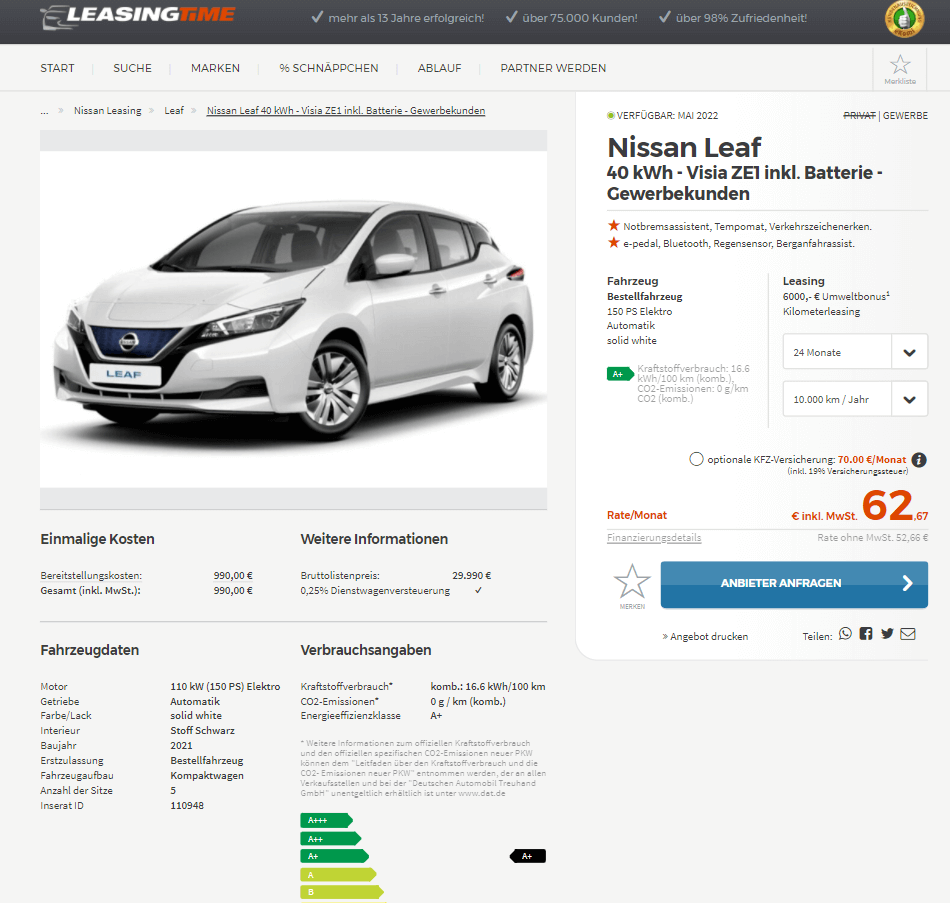Click the A+ efficiency class bar
The image size is (950, 903).
coord(334,856)
